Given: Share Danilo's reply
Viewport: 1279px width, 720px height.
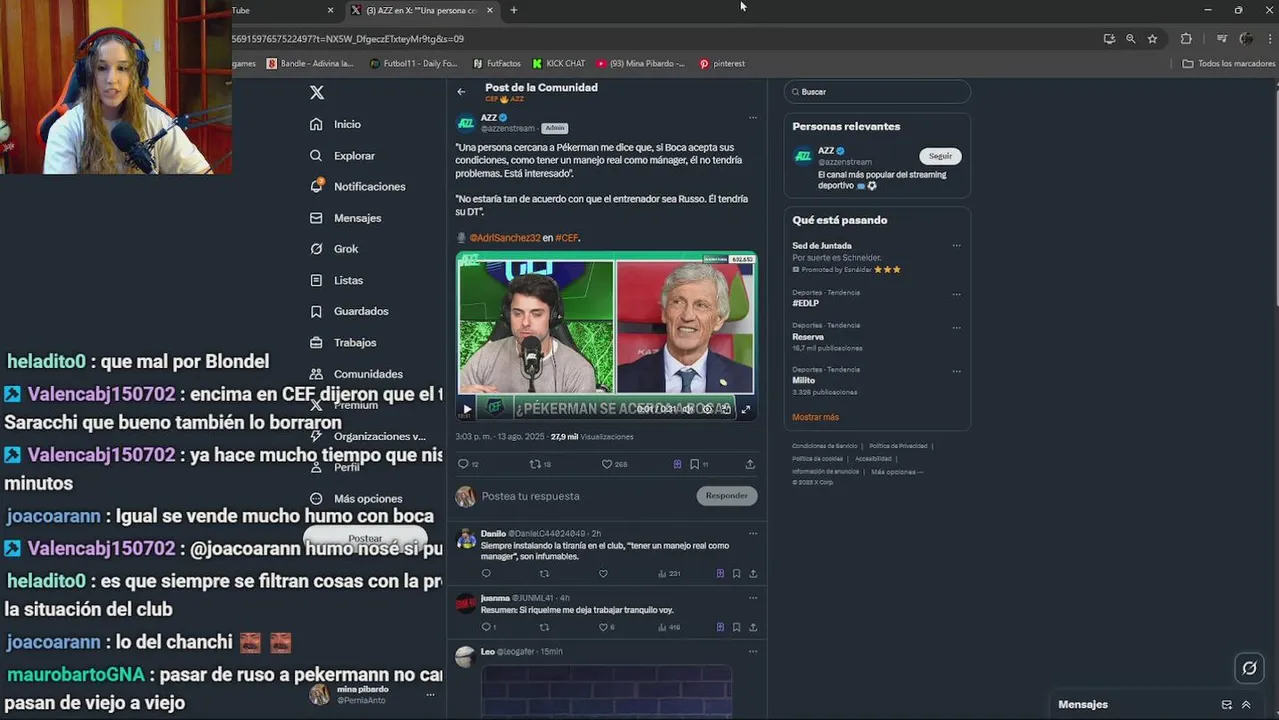Looking at the screenshot, I should (x=753, y=574).
